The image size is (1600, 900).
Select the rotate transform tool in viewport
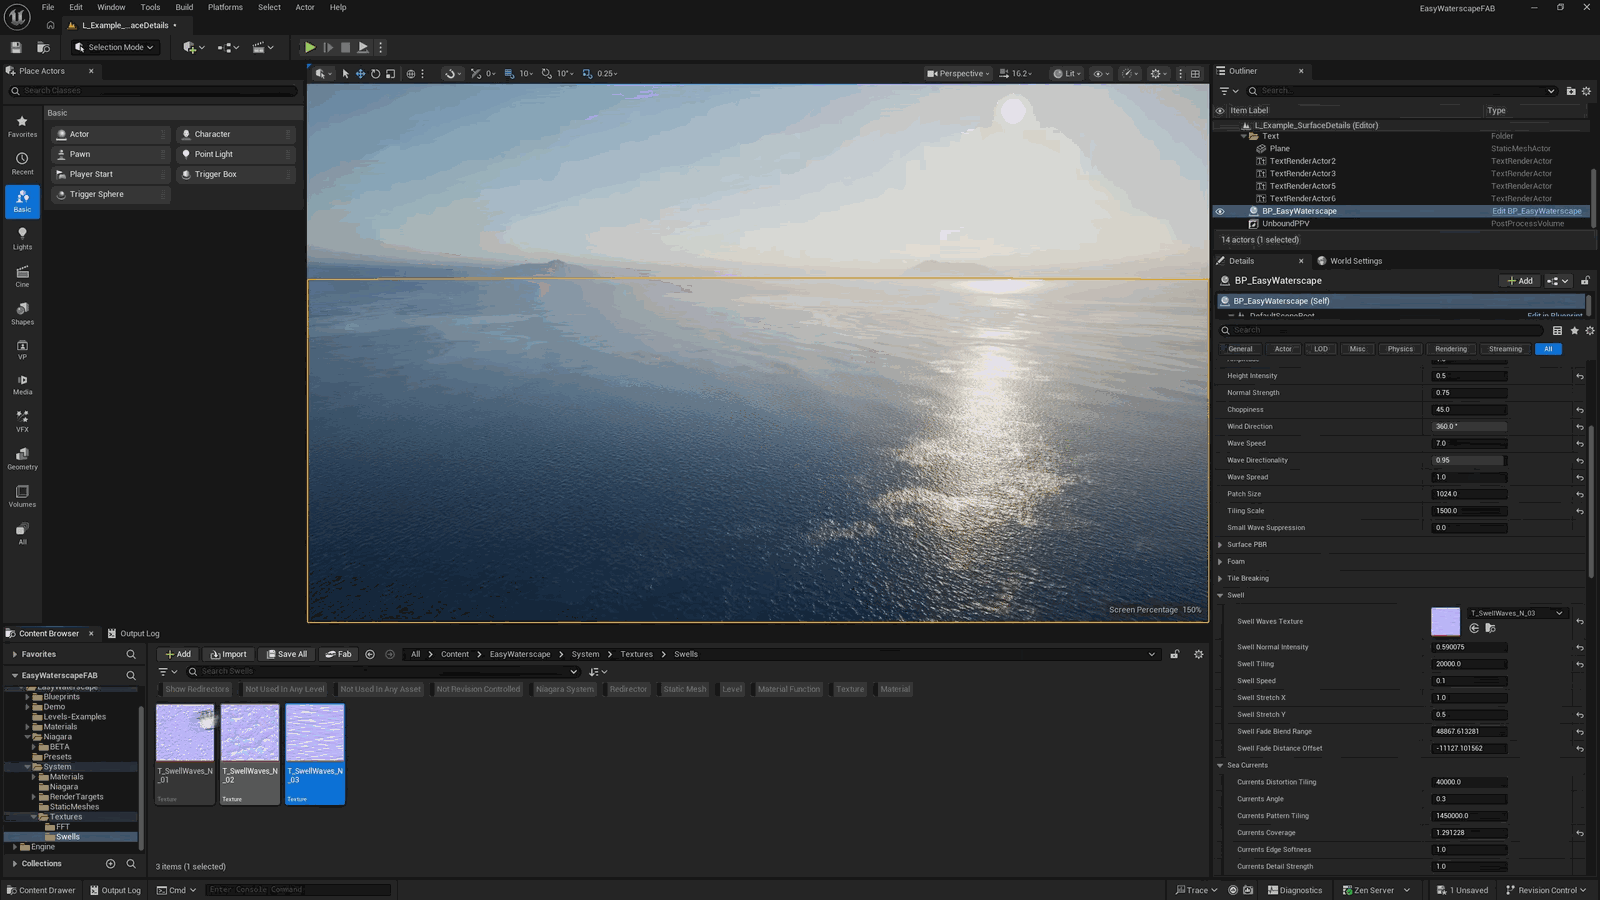click(375, 73)
